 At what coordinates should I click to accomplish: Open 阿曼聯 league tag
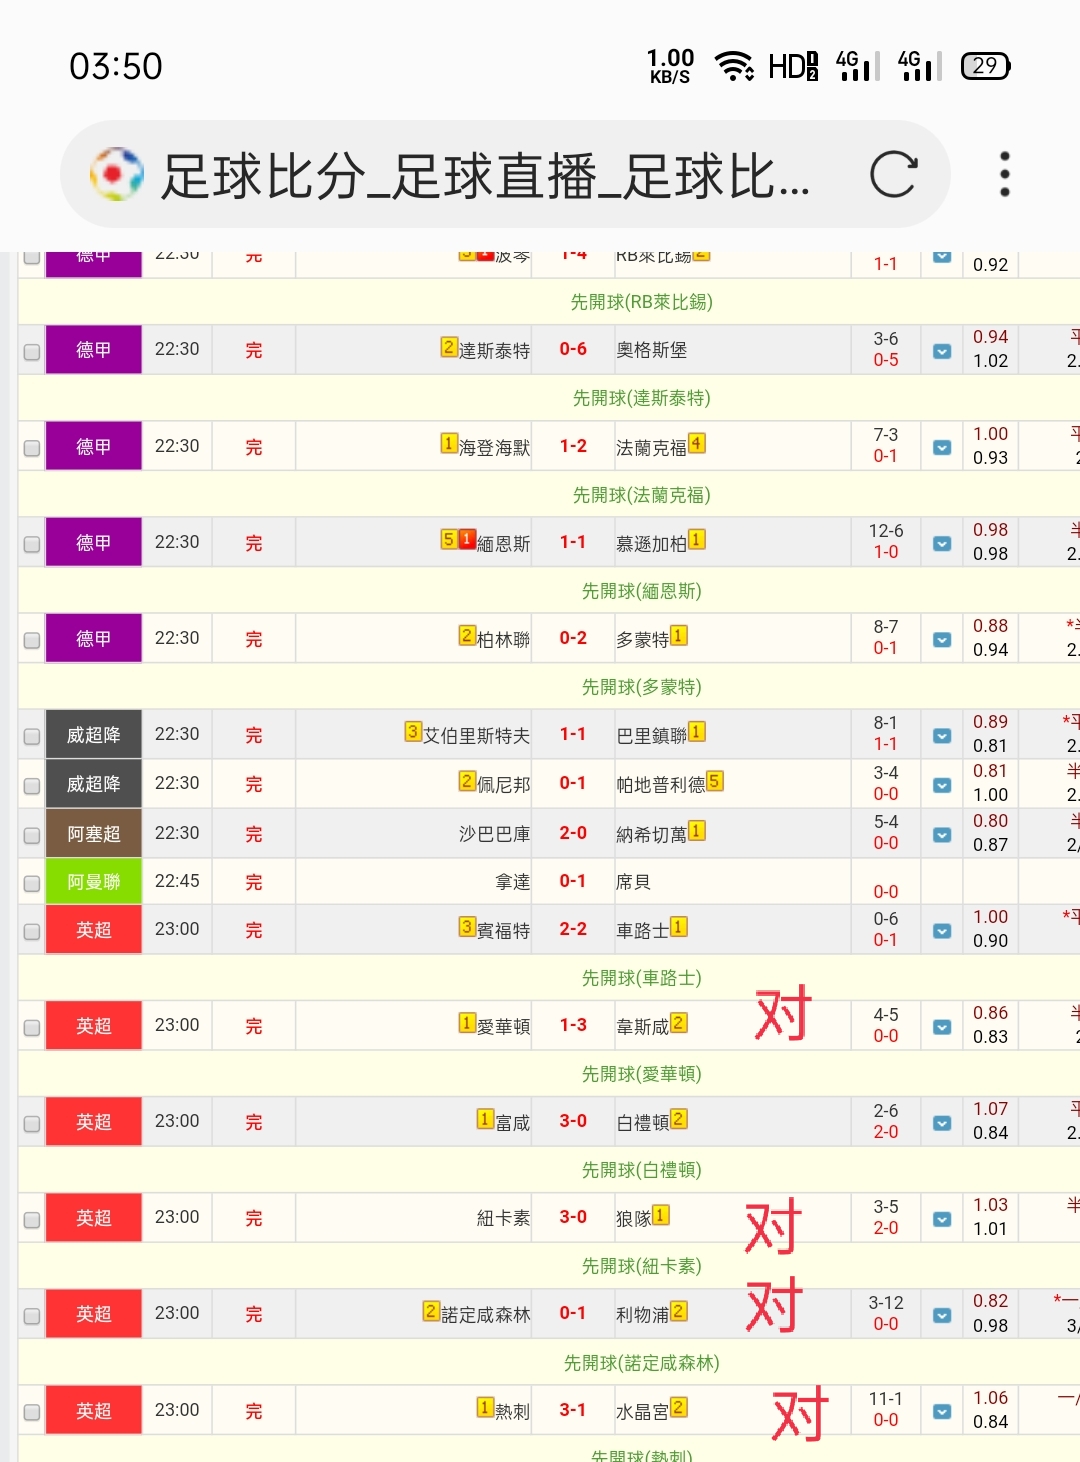[94, 881]
